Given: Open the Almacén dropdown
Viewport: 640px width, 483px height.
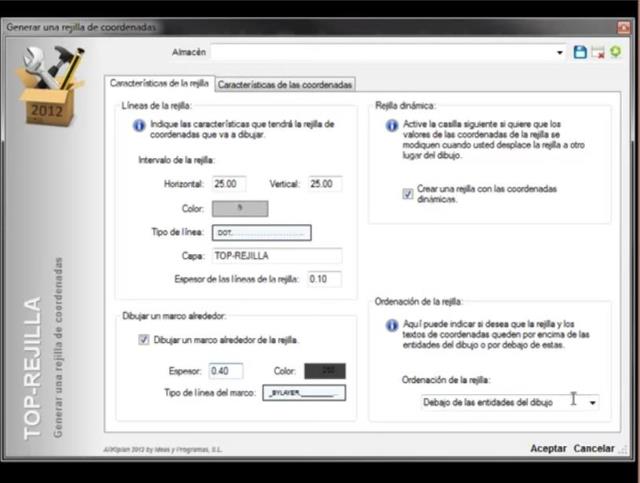Looking at the screenshot, I should pyautogui.click(x=560, y=53).
